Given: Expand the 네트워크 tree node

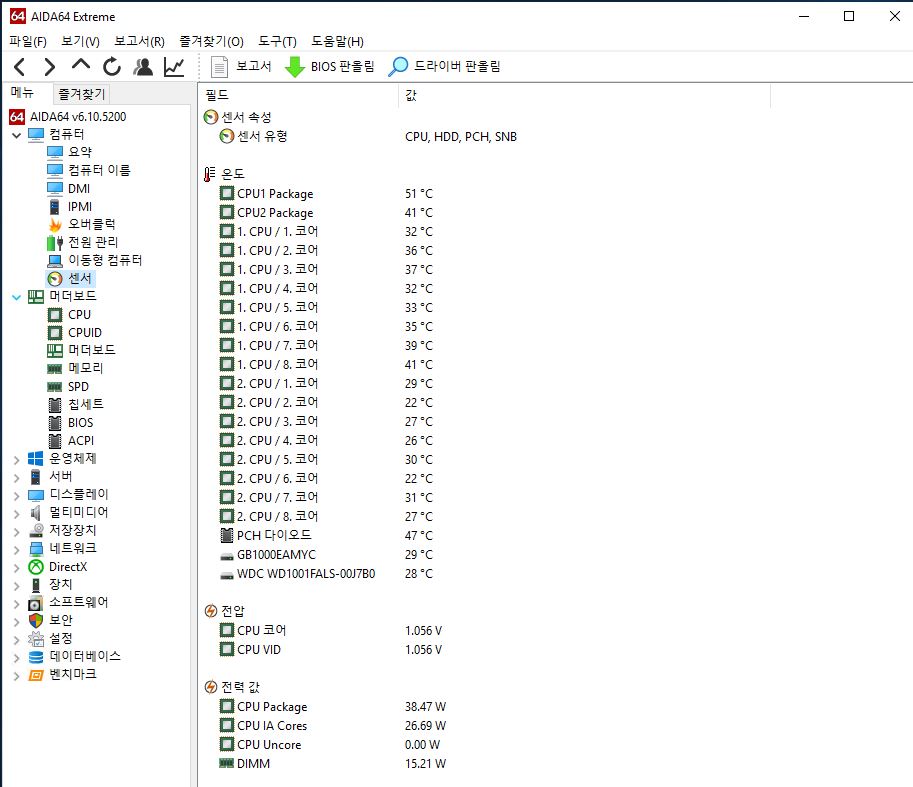Looking at the screenshot, I should pyautogui.click(x=16, y=550).
